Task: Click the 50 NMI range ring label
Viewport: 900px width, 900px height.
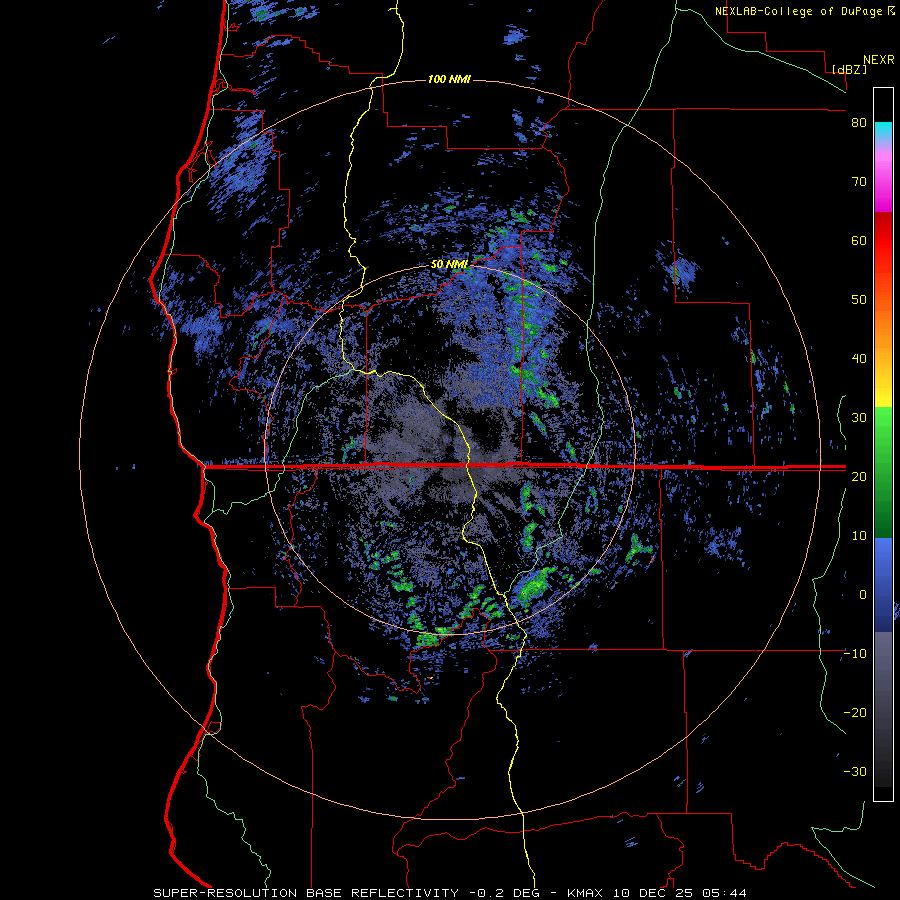Action: pyautogui.click(x=449, y=265)
